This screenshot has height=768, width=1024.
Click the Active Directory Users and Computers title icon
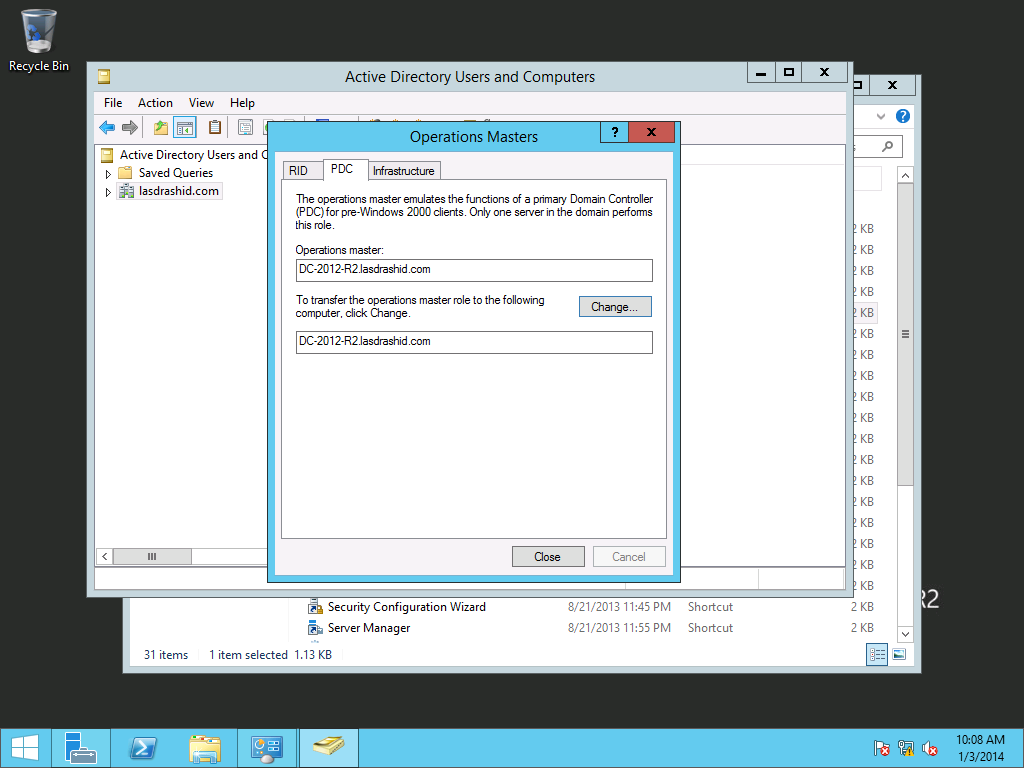(x=104, y=77)
